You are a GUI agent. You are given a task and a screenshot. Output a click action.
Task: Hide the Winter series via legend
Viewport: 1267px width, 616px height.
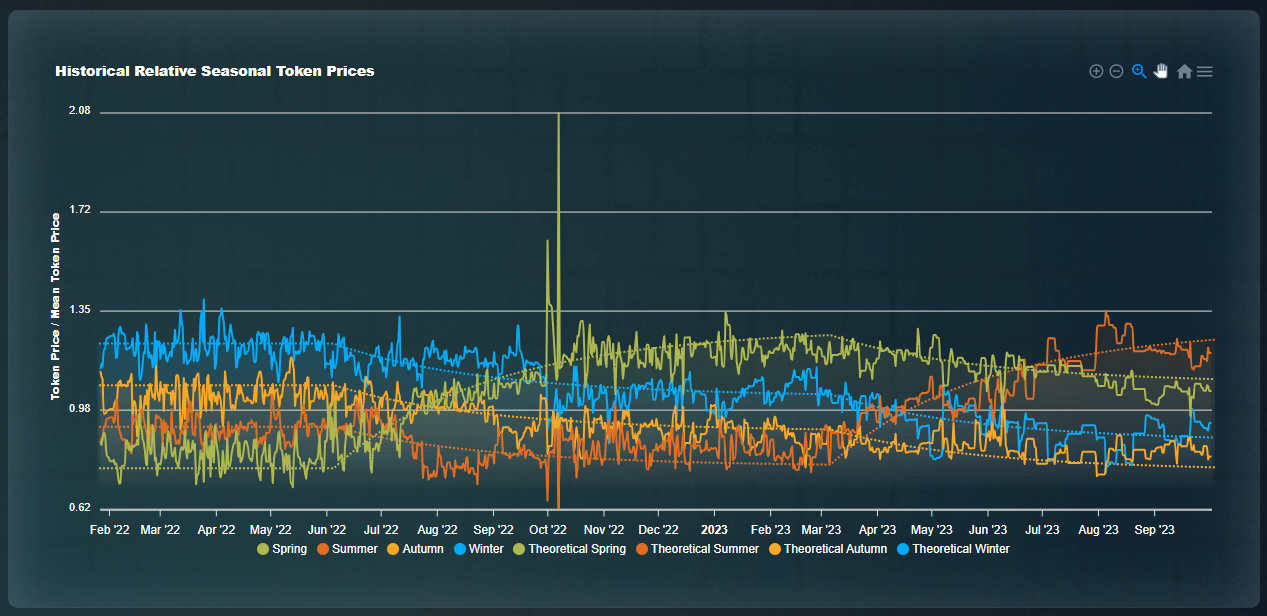[486, 549]
